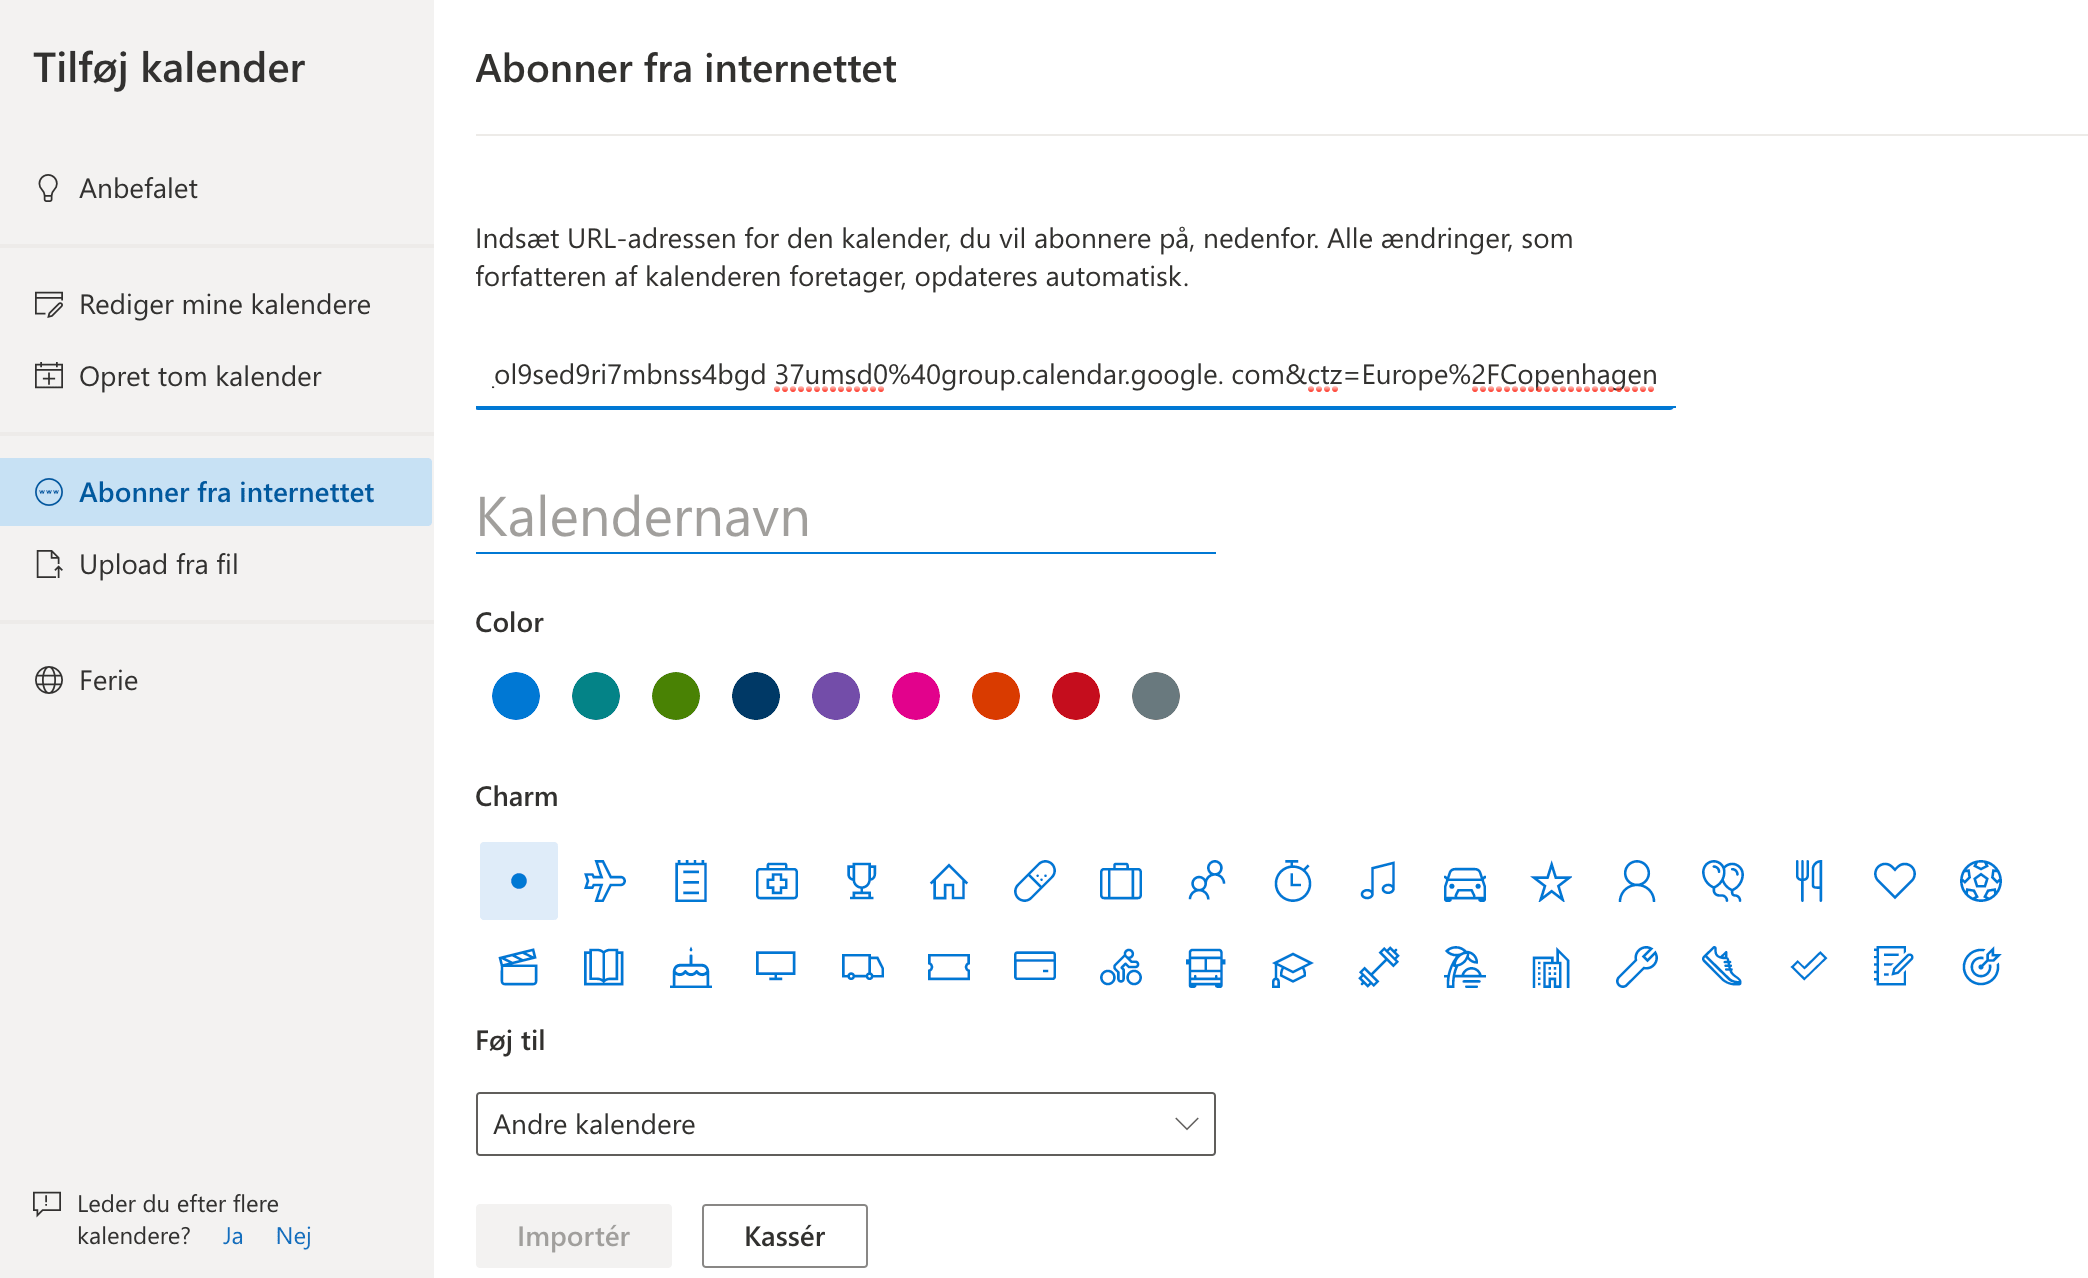Answer Ja to the feedback question
The height and width of the screenshot is (1278, 2088).
[233, 1236]
